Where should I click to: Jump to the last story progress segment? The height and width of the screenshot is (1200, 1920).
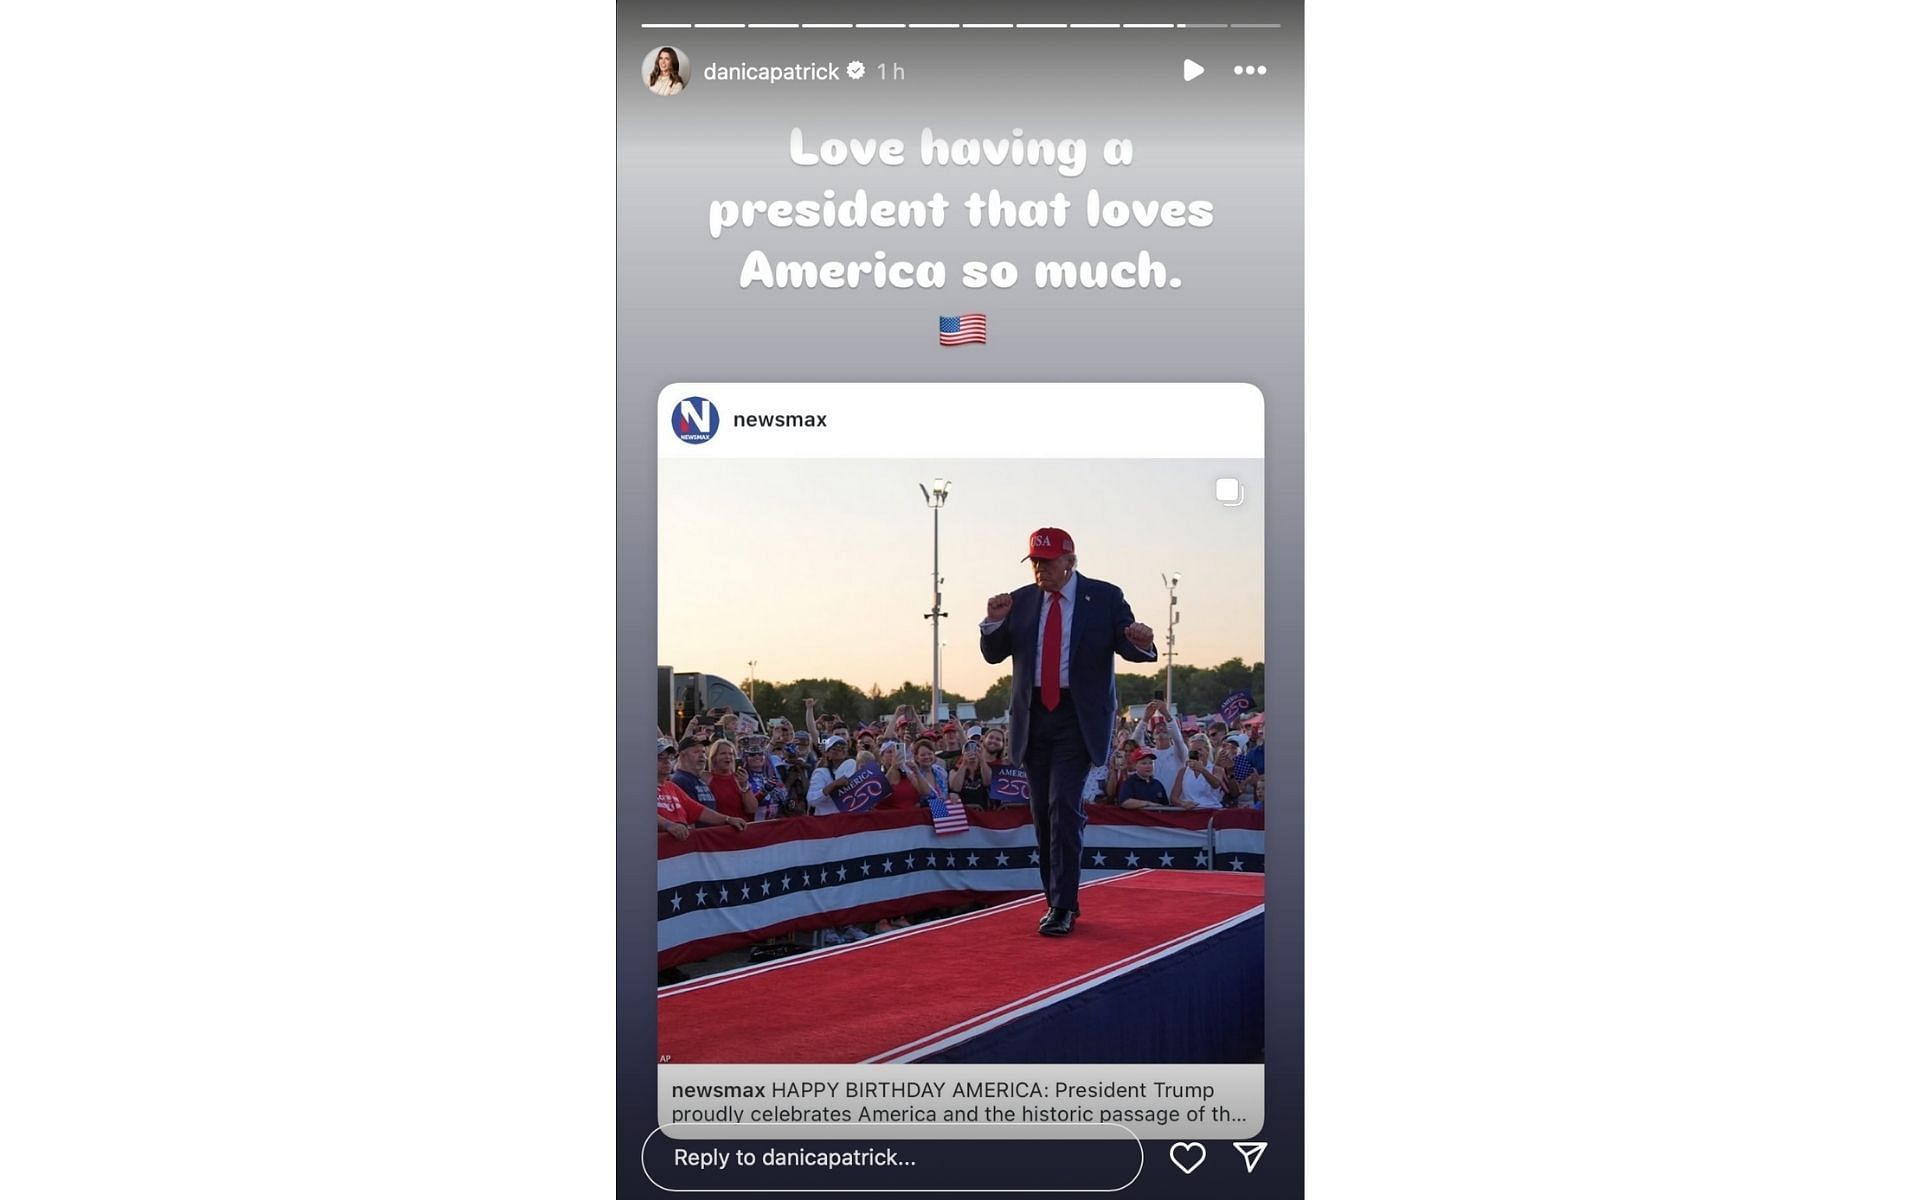pos(1255,25)
